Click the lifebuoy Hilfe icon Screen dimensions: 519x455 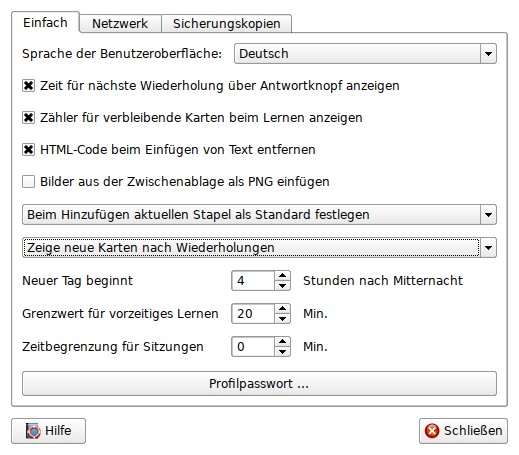(x=33, y=431)
